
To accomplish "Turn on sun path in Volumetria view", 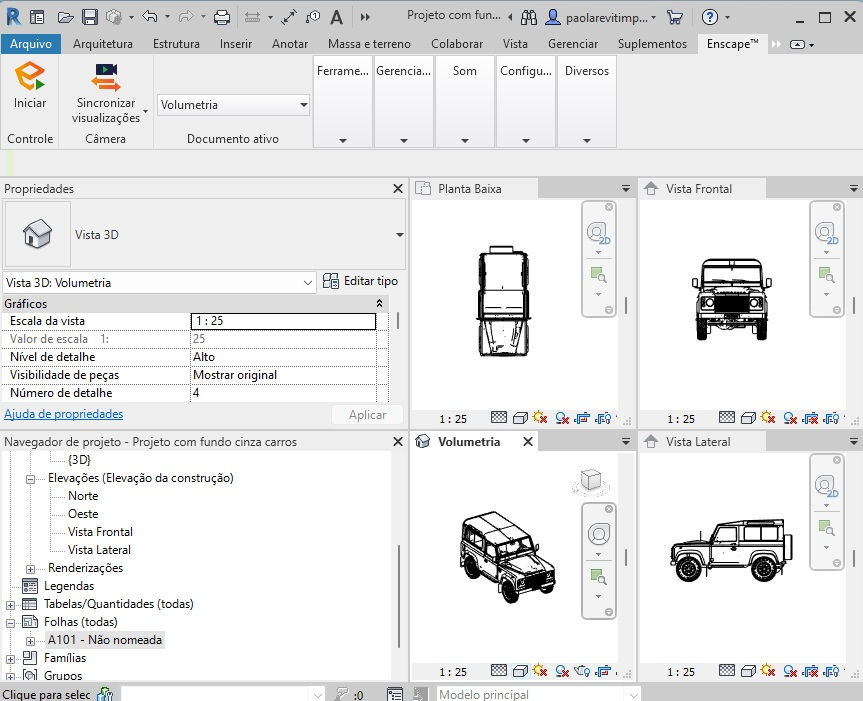I will [x=540, y=671].
